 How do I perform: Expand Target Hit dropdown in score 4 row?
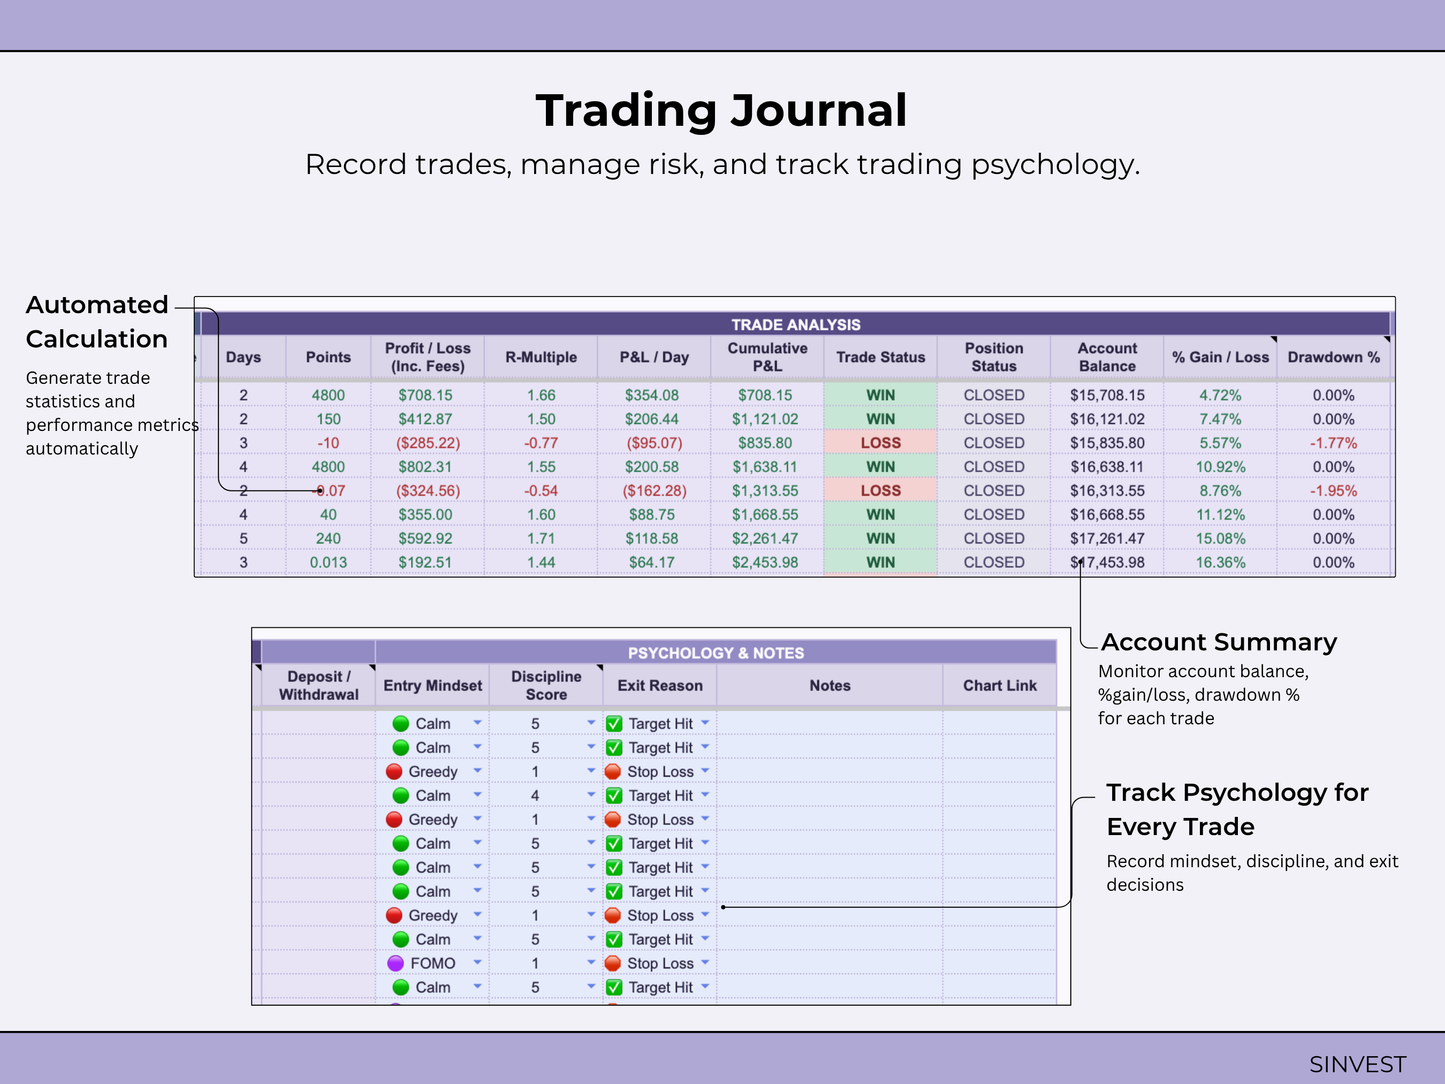pos(705,794)
